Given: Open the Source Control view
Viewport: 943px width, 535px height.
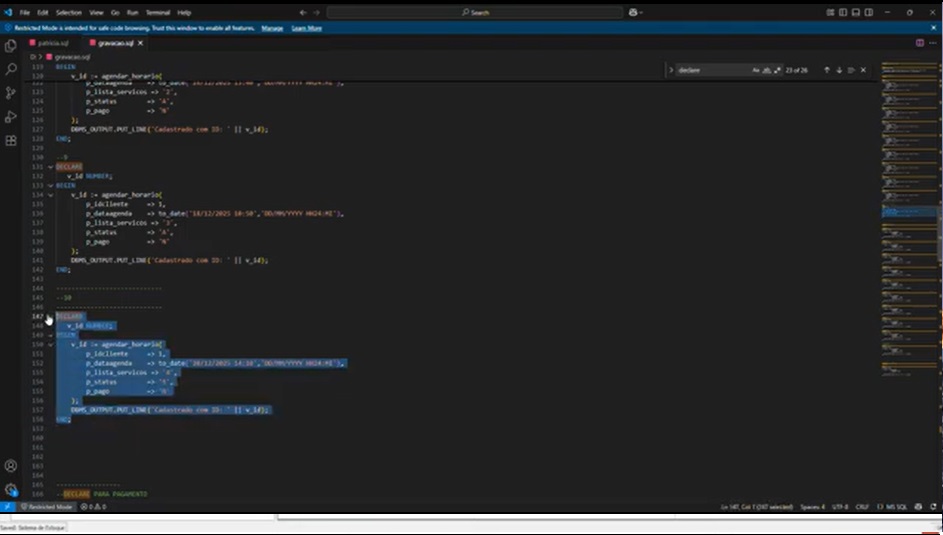Looking at the screenshot, I should (11, 93).
